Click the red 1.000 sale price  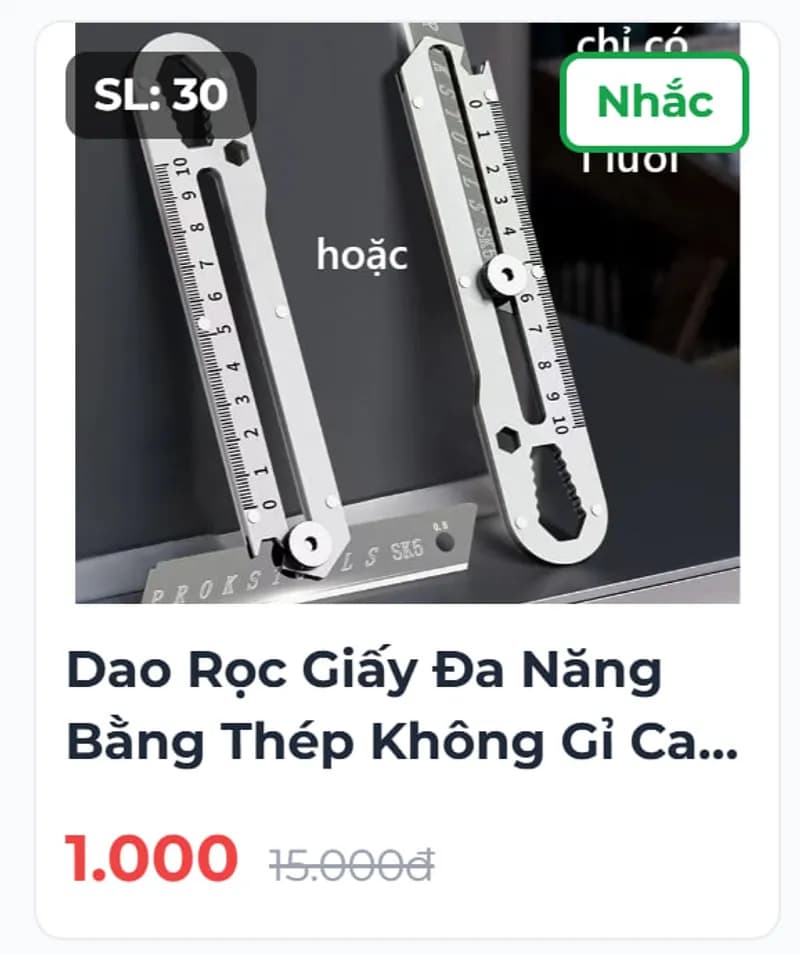pos(151,858)
